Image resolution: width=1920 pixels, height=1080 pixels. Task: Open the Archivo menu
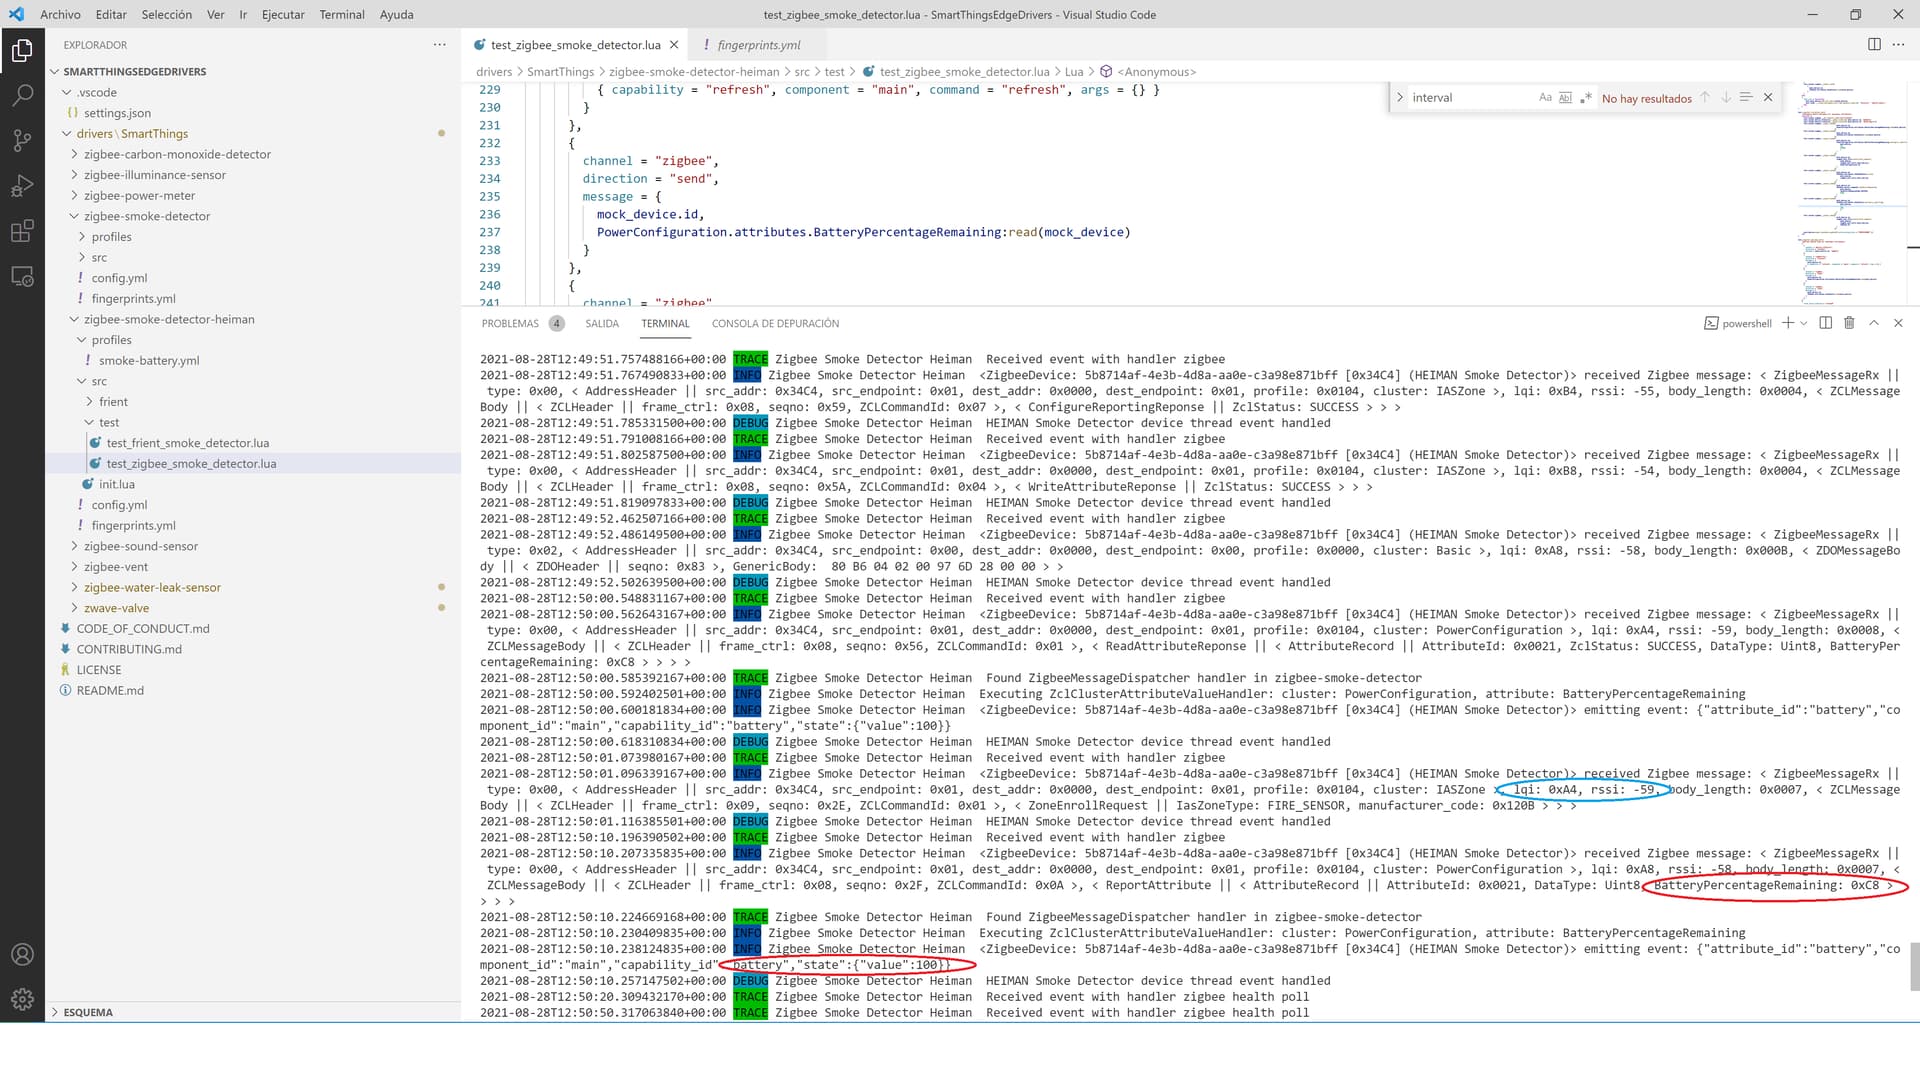pyautogui.click(x=60, y=14)
